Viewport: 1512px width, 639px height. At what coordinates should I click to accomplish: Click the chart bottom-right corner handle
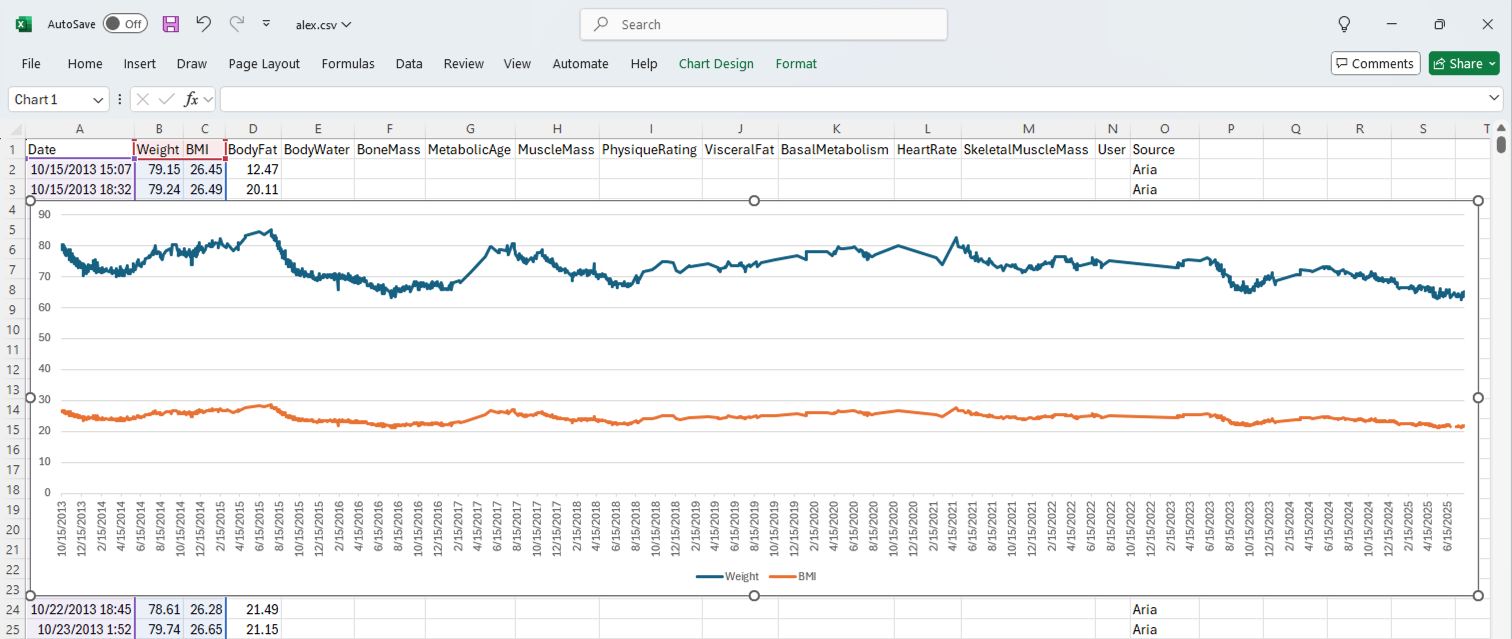click(1479, 596)
